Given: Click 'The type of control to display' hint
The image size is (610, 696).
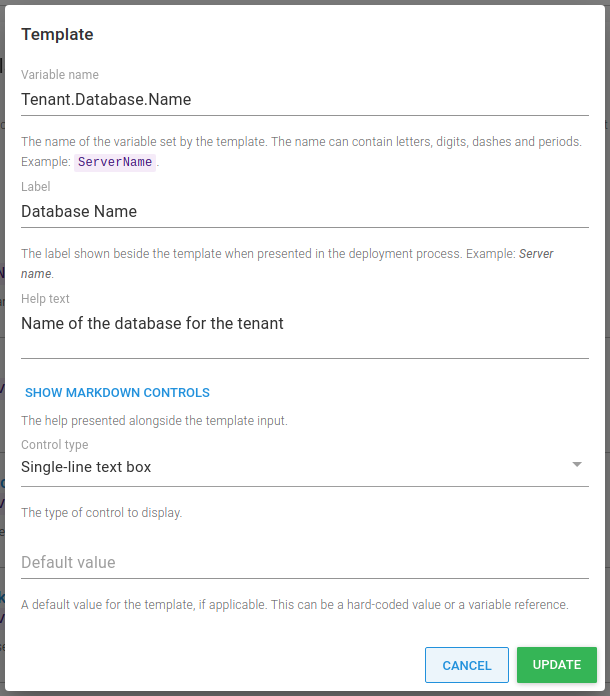Looking at the screenshot, I should [101, 513].
